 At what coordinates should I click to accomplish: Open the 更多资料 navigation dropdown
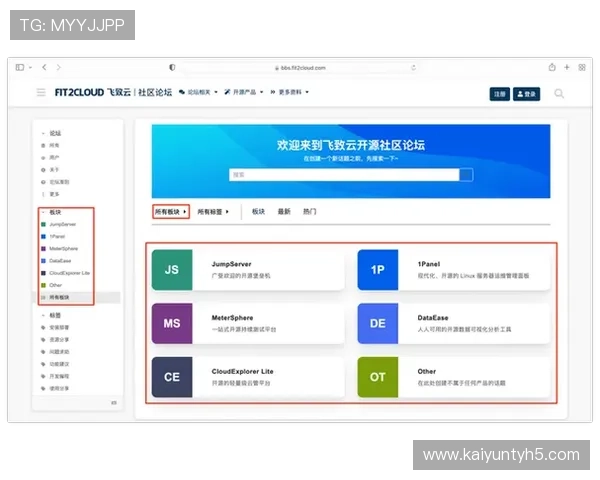pos(289,92)
